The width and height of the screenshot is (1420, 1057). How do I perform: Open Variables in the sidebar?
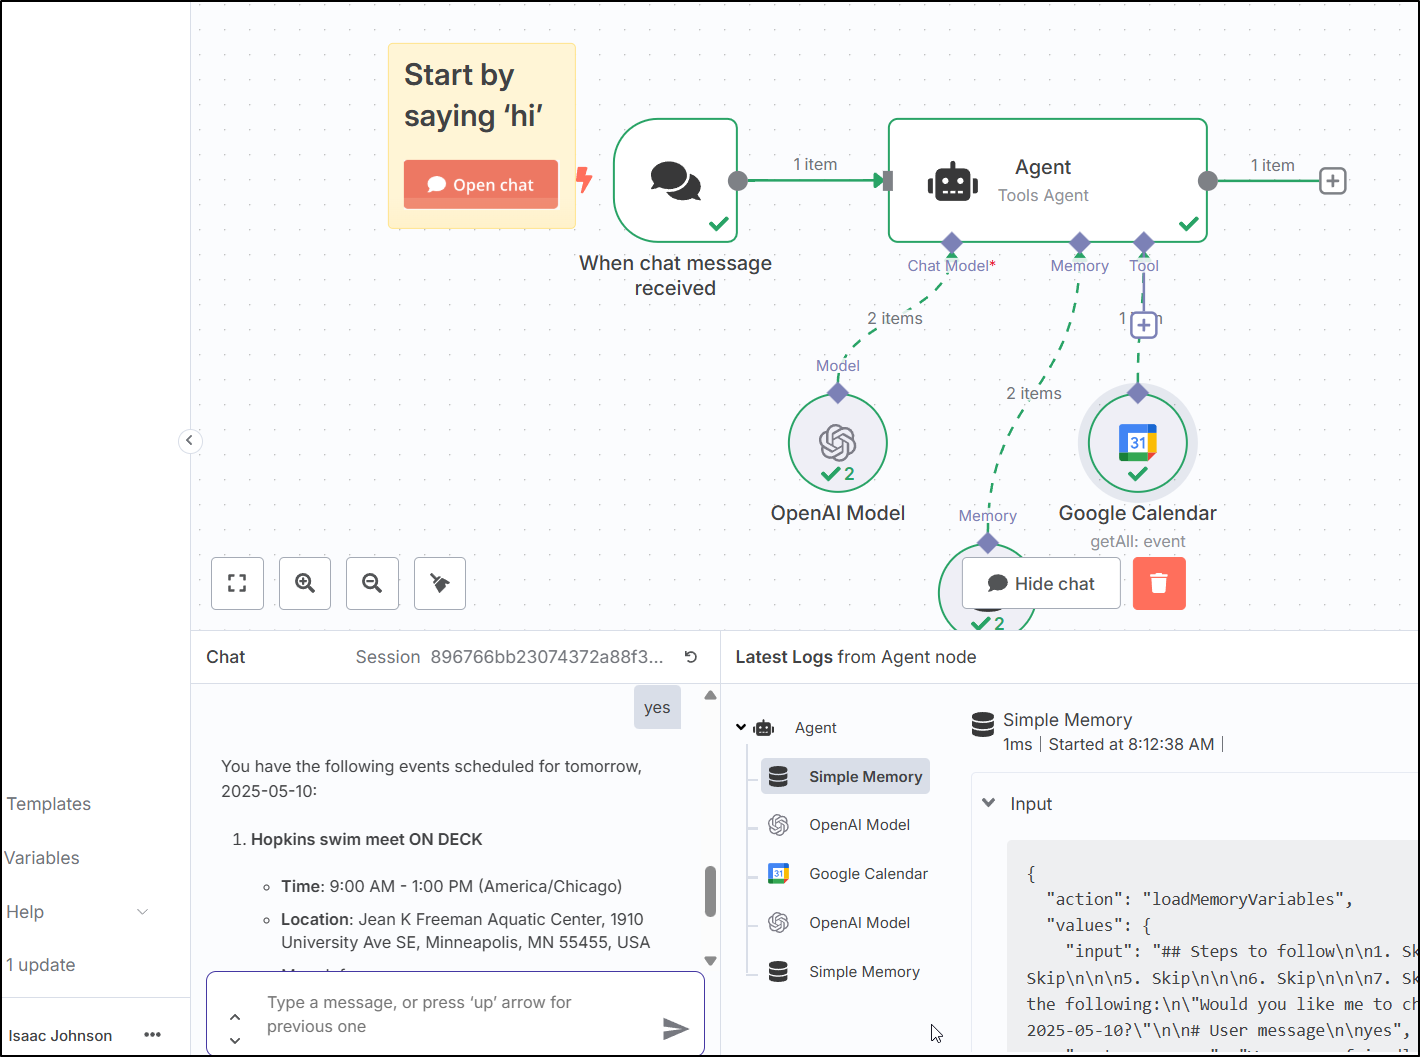coord(42,858)
